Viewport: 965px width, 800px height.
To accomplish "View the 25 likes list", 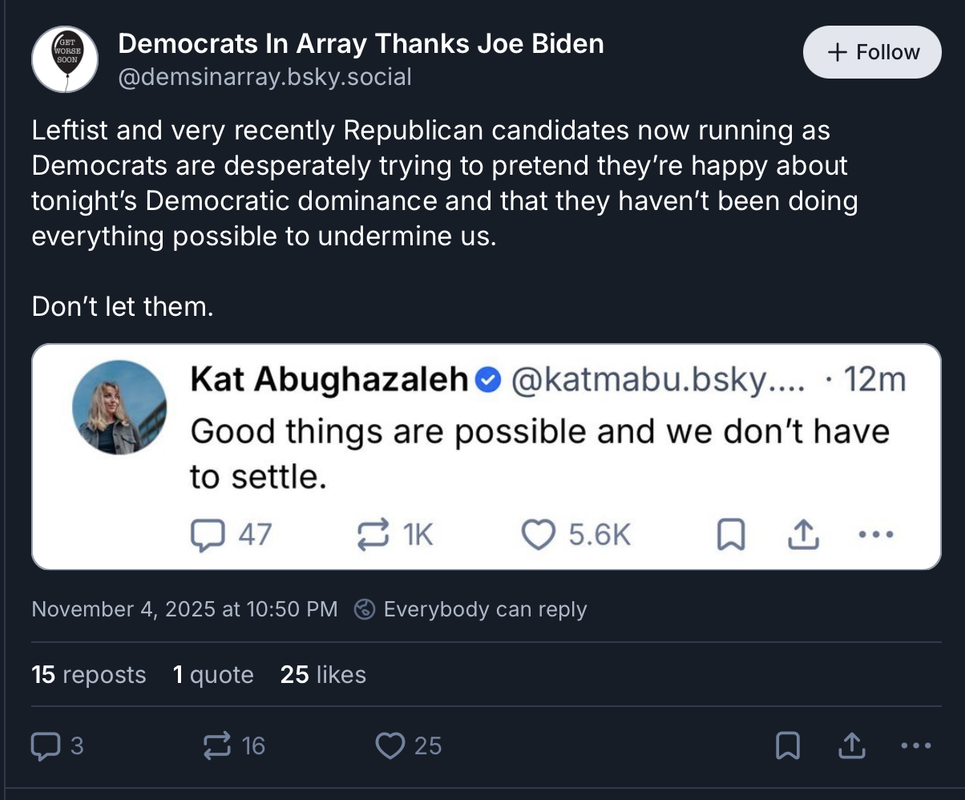I will (323, 675).
